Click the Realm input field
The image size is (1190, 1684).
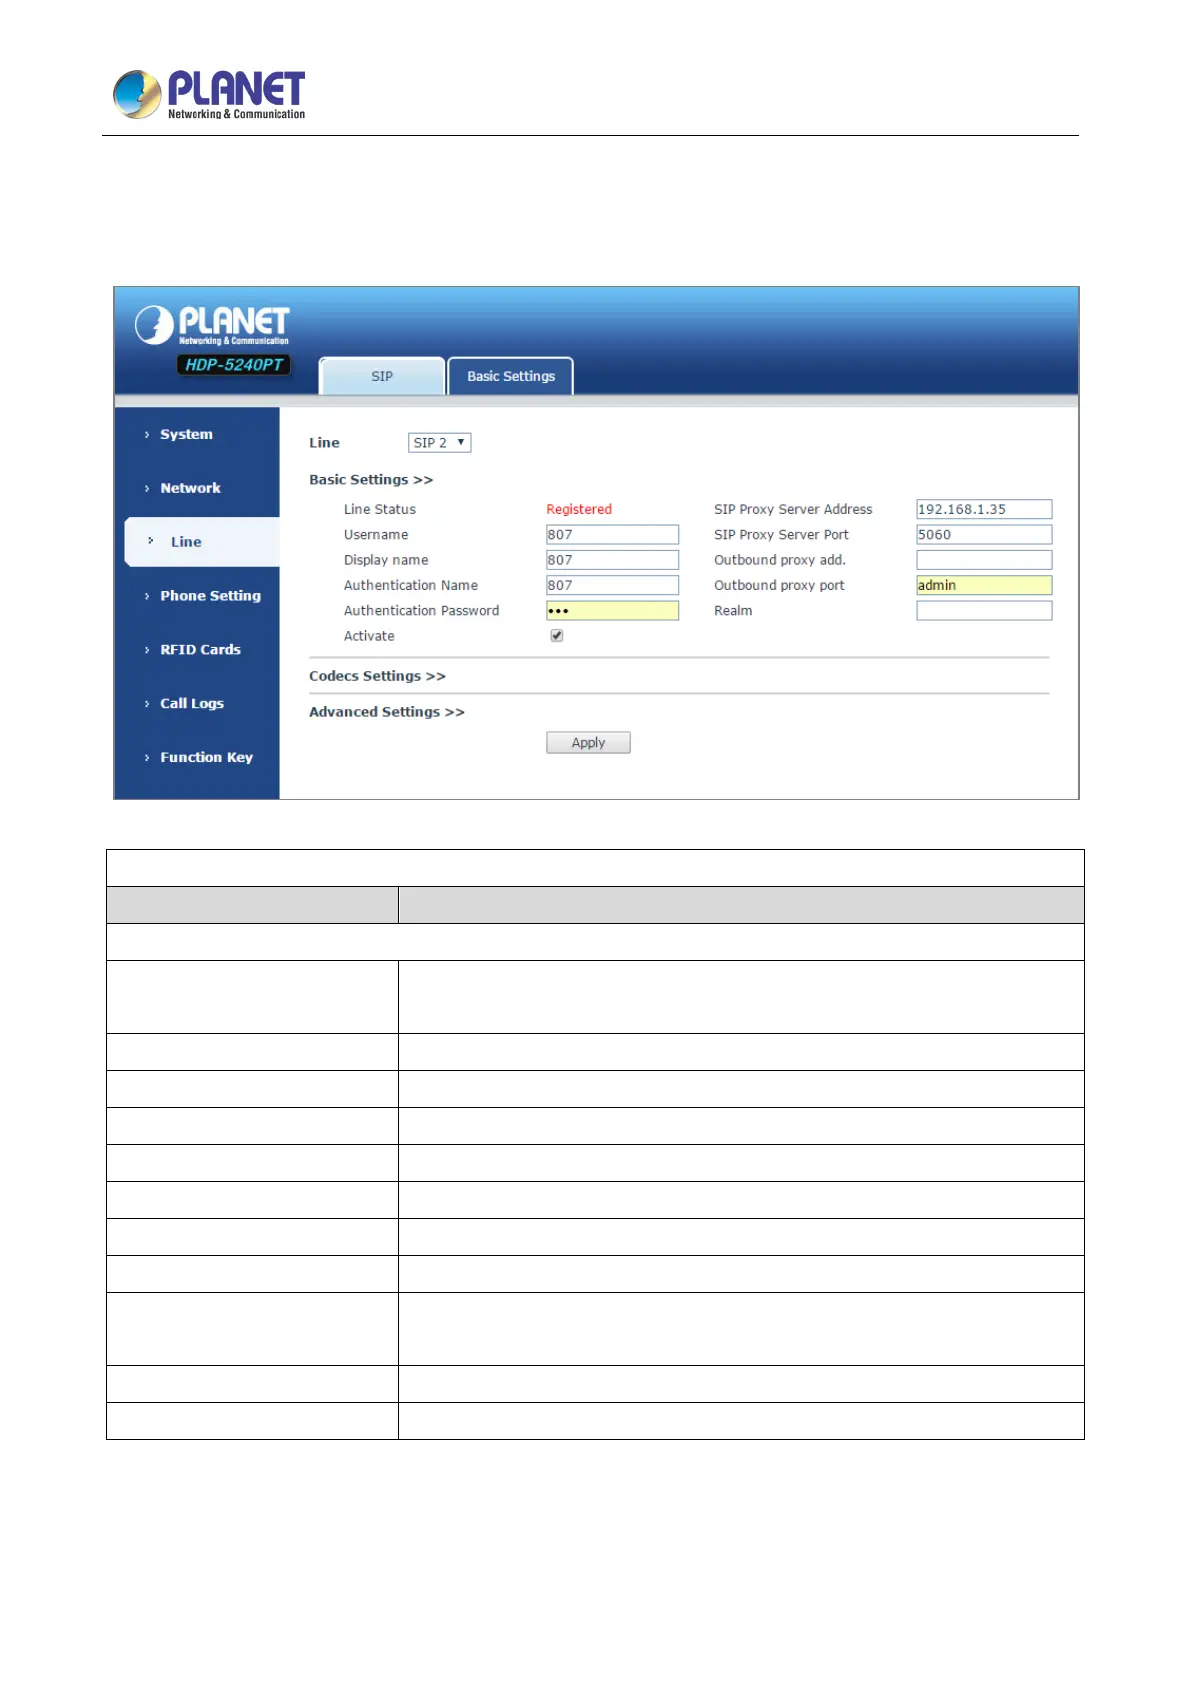(x=984, y=610)
